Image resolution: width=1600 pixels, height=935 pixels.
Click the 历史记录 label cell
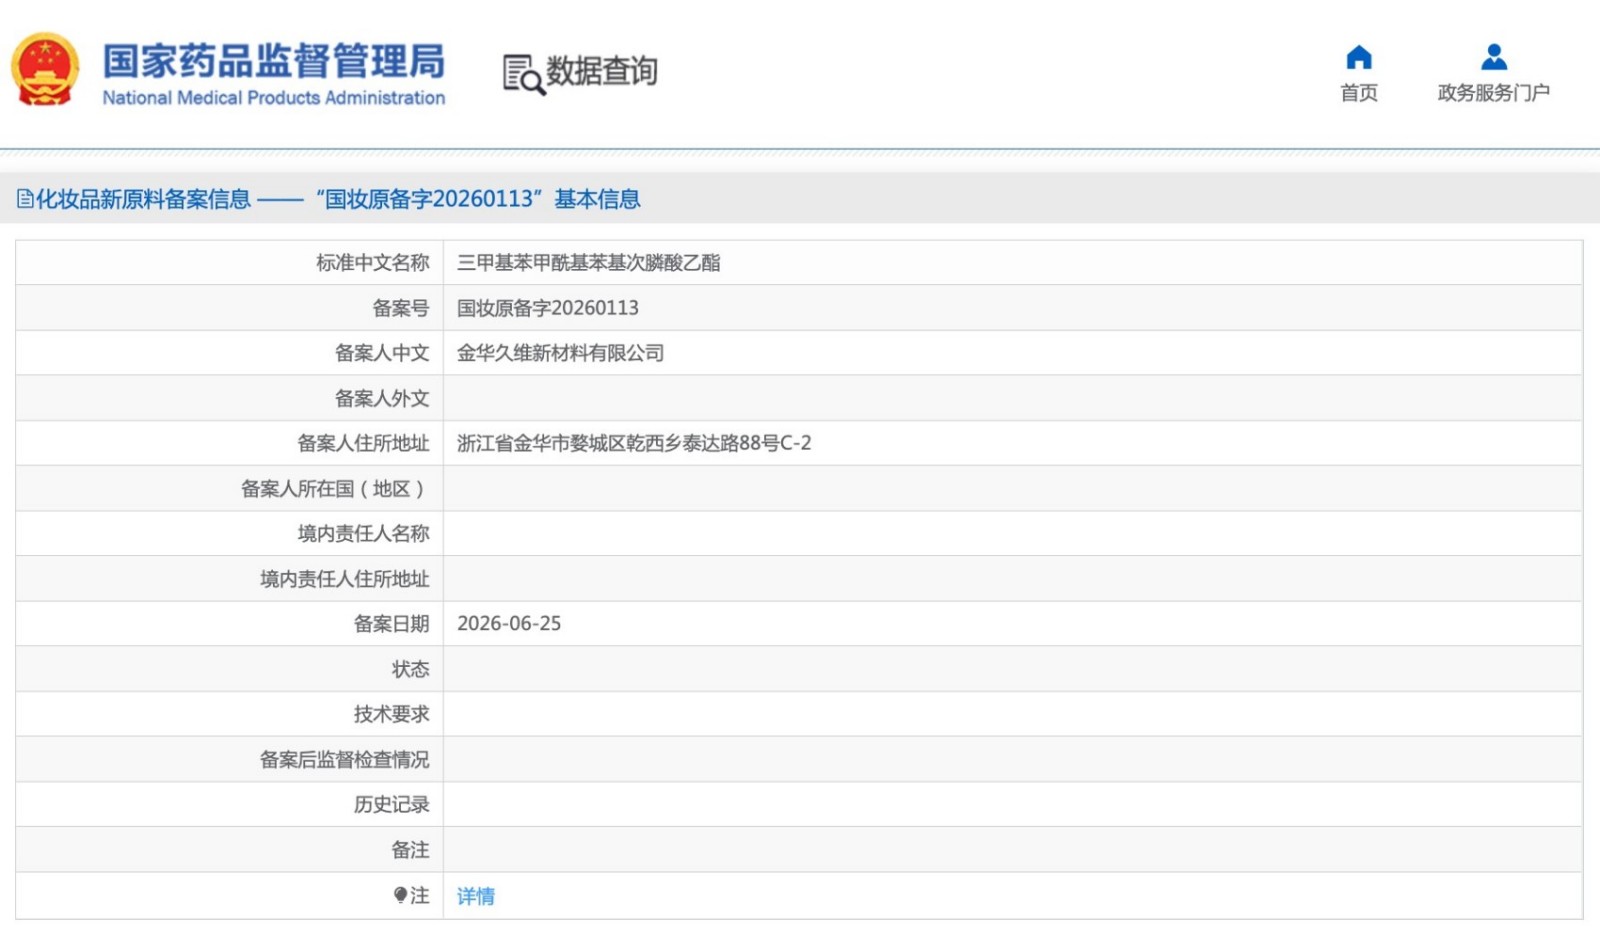[x=230, y=805]
